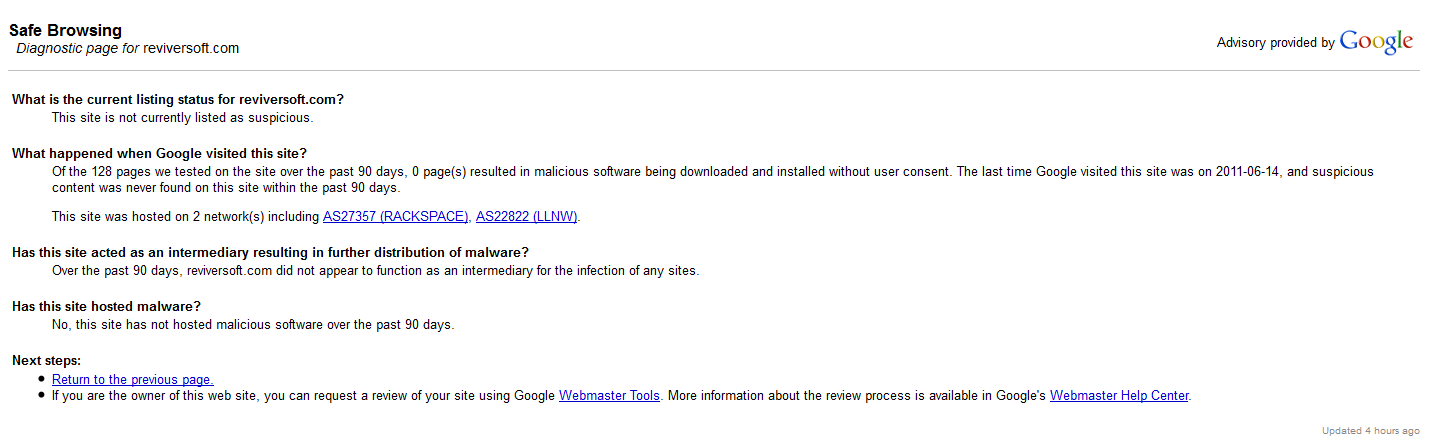Open Google Webmaster Tools link
The width and height of the screenshot is (1429, 445).
click(x=609, y=395)
